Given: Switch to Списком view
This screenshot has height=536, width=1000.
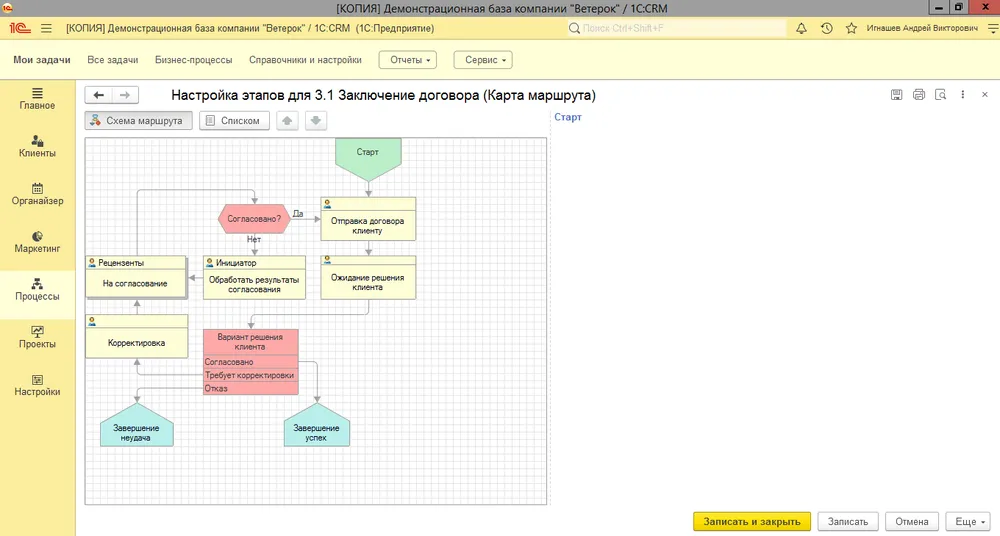Looking at the screenshot, I should click(234, 121).
